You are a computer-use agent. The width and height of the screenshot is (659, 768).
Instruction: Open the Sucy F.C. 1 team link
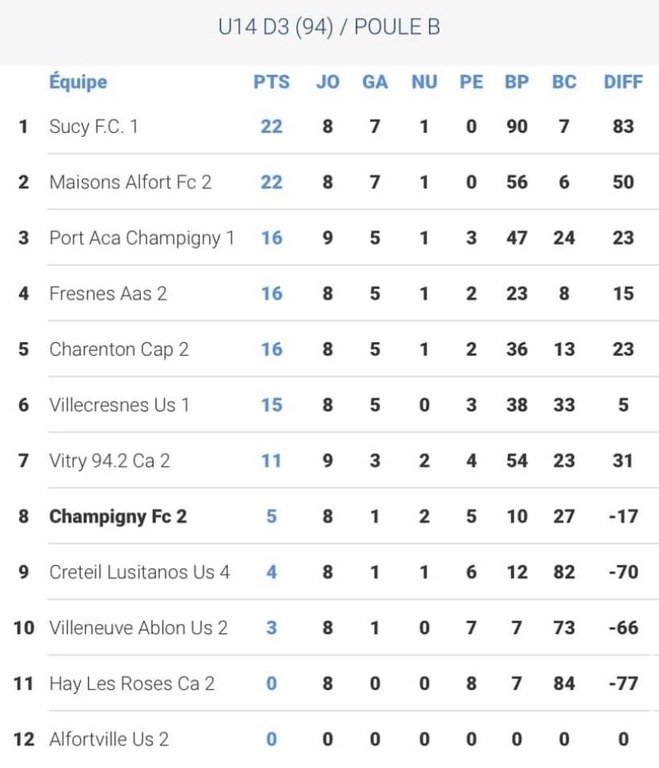point(94,127)
